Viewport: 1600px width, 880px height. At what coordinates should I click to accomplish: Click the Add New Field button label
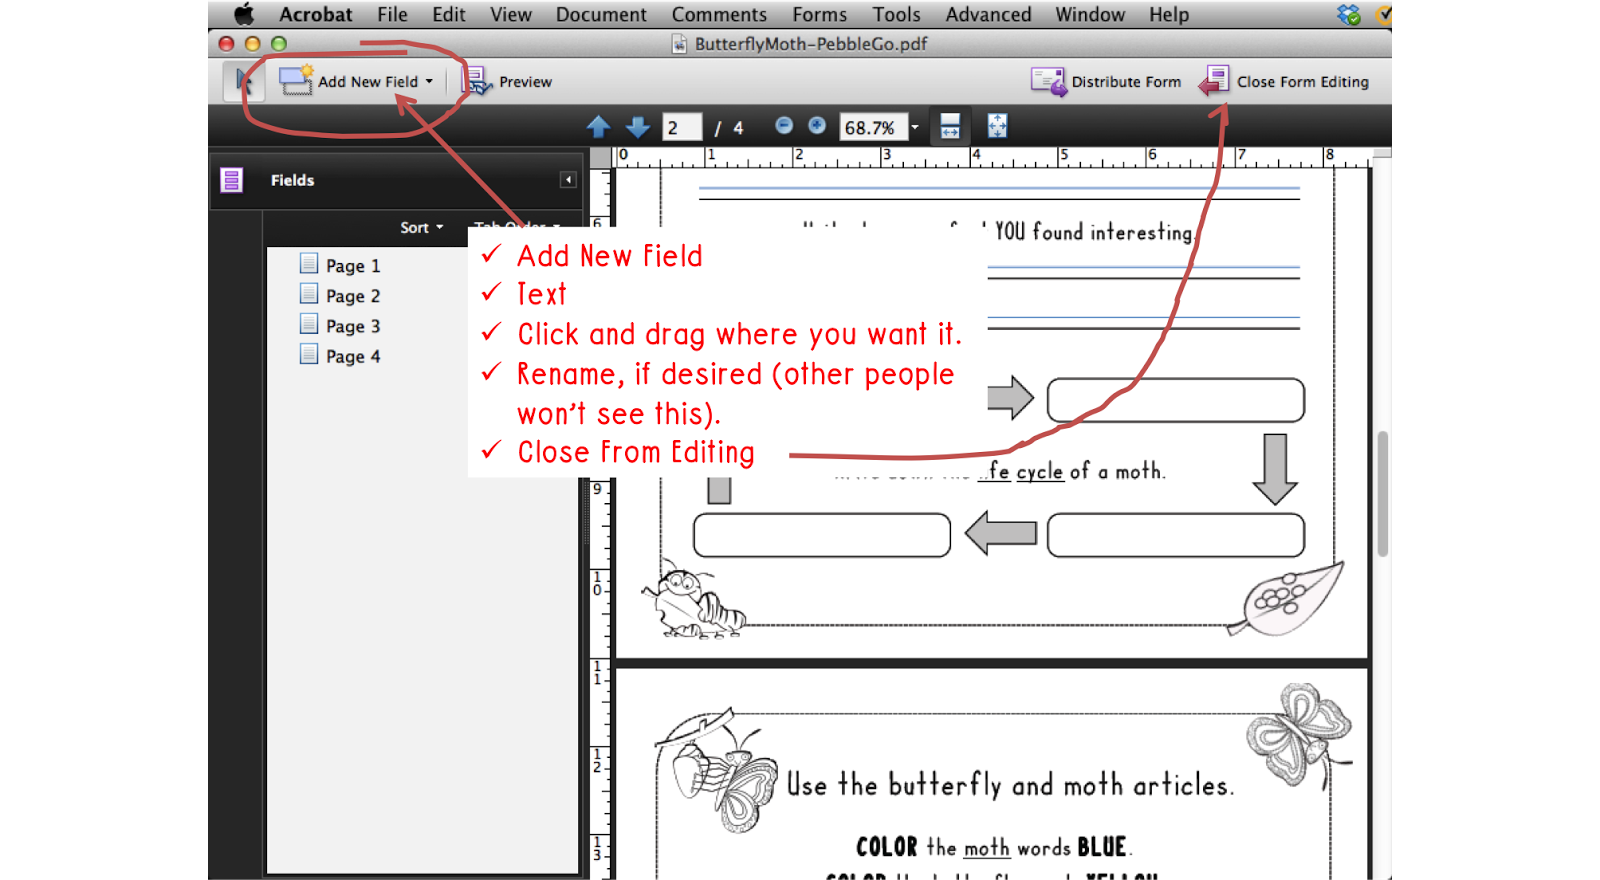(x=368, y=82)
